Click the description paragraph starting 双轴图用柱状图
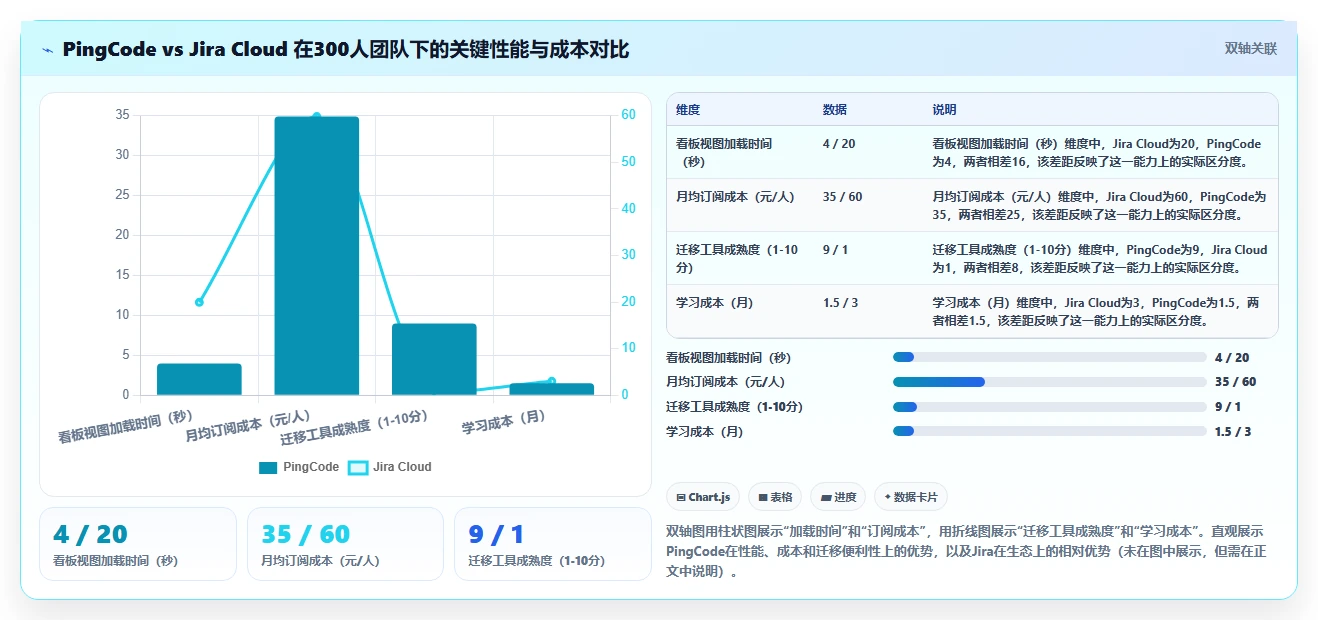Image resolution: width=1318 pixels, height=620 pixels. [965, 552]
